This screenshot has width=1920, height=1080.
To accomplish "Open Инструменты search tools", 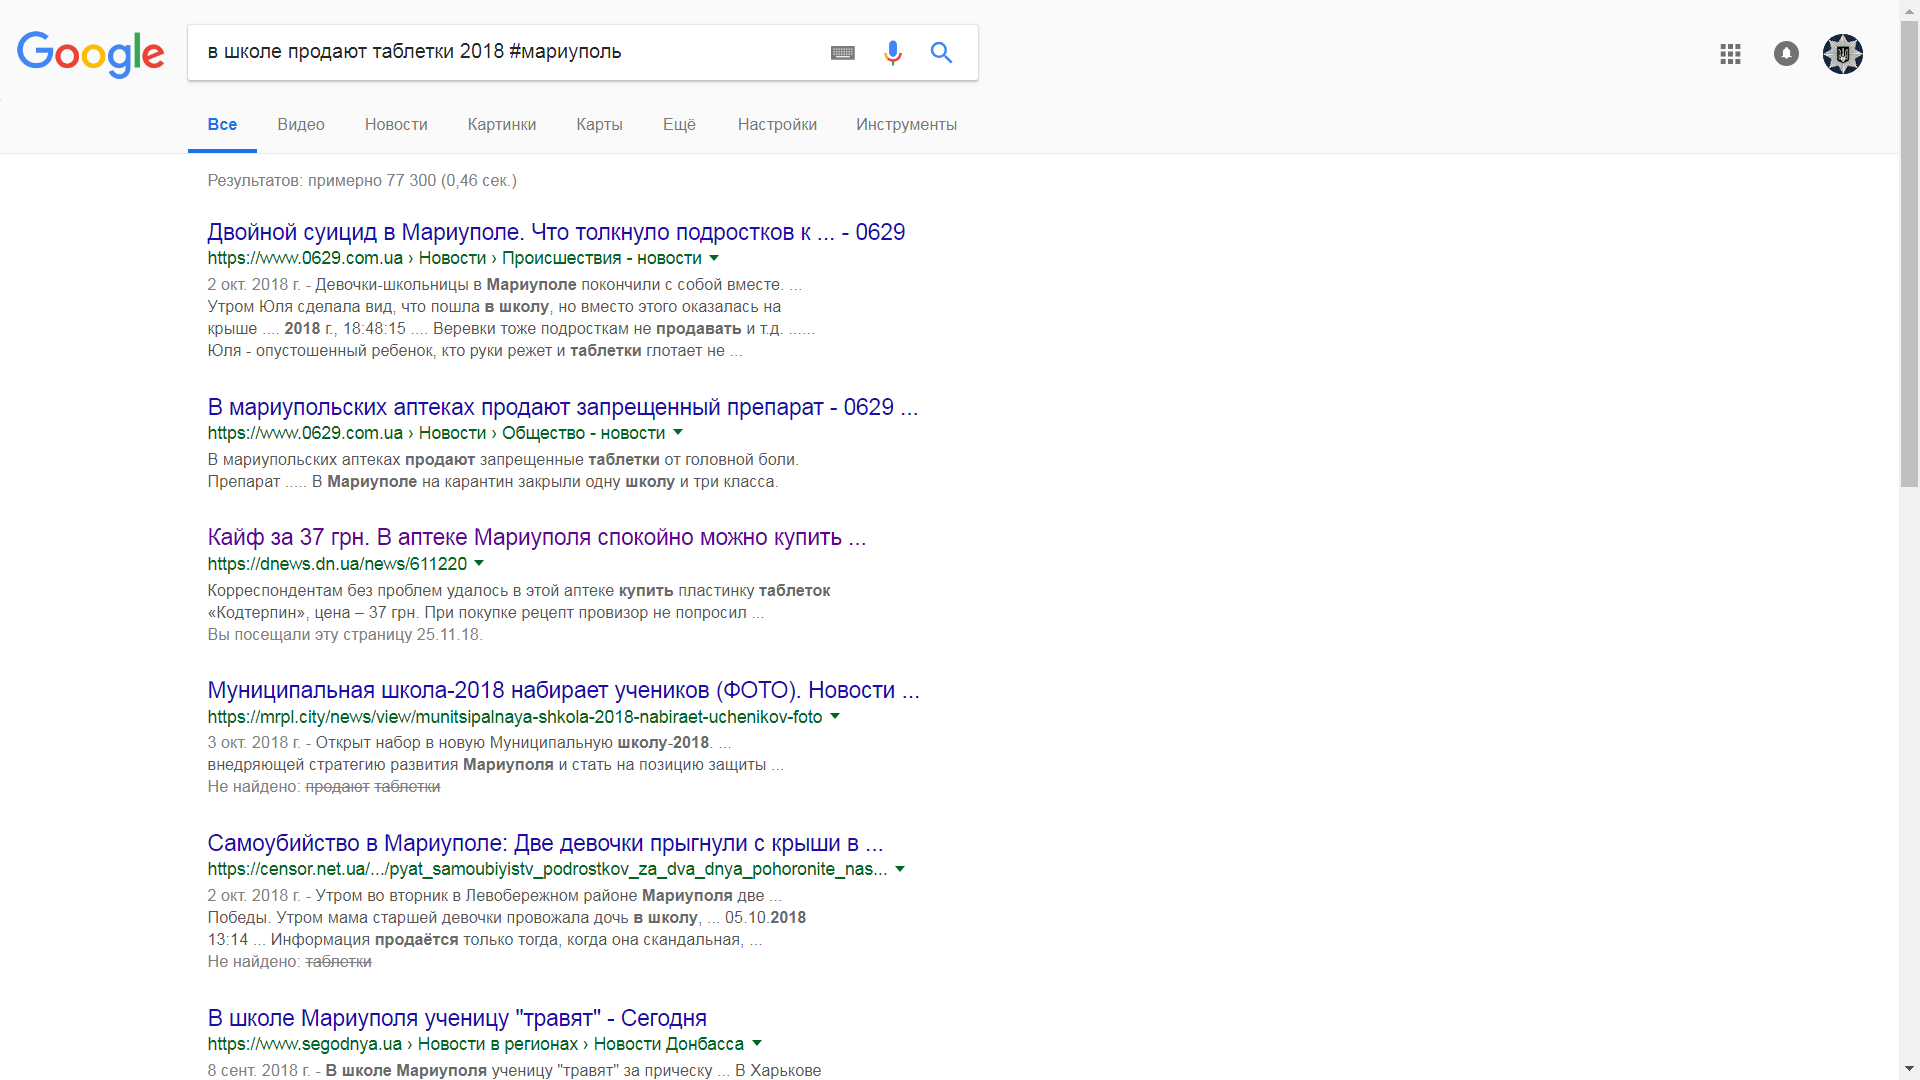I will [x=906, y=125].
